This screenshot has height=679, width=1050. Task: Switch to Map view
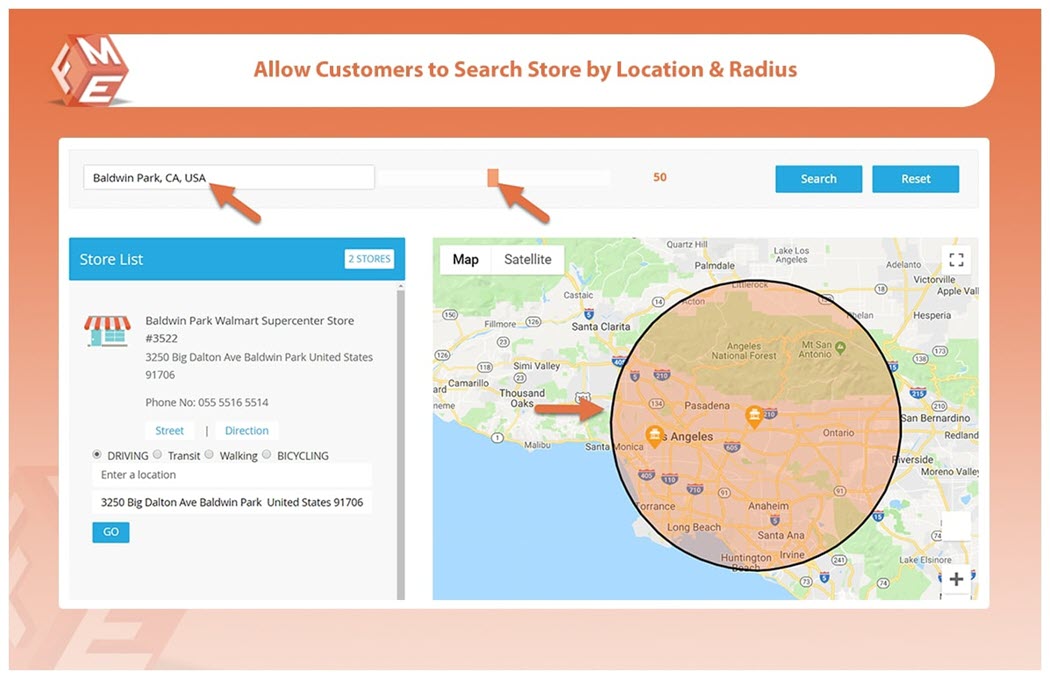click(465, 259)
